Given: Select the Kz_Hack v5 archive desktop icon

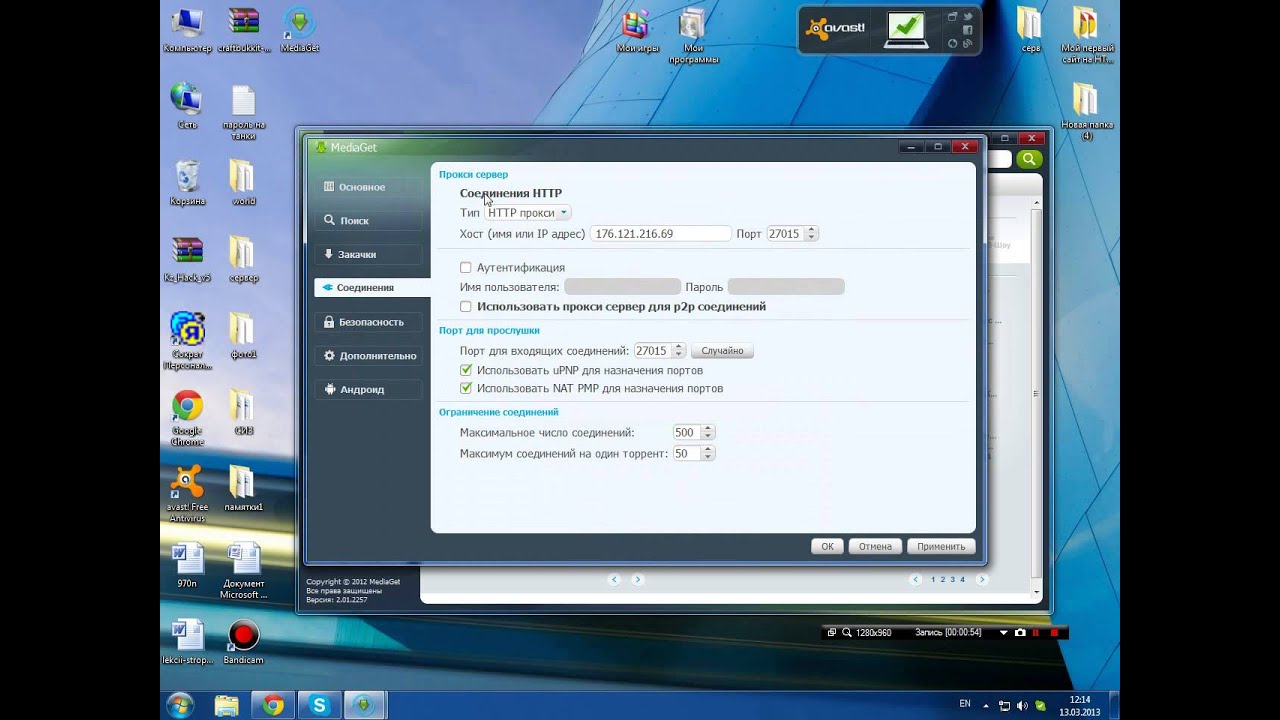Looking at the screenshot, I should click(x=187, y=260).
